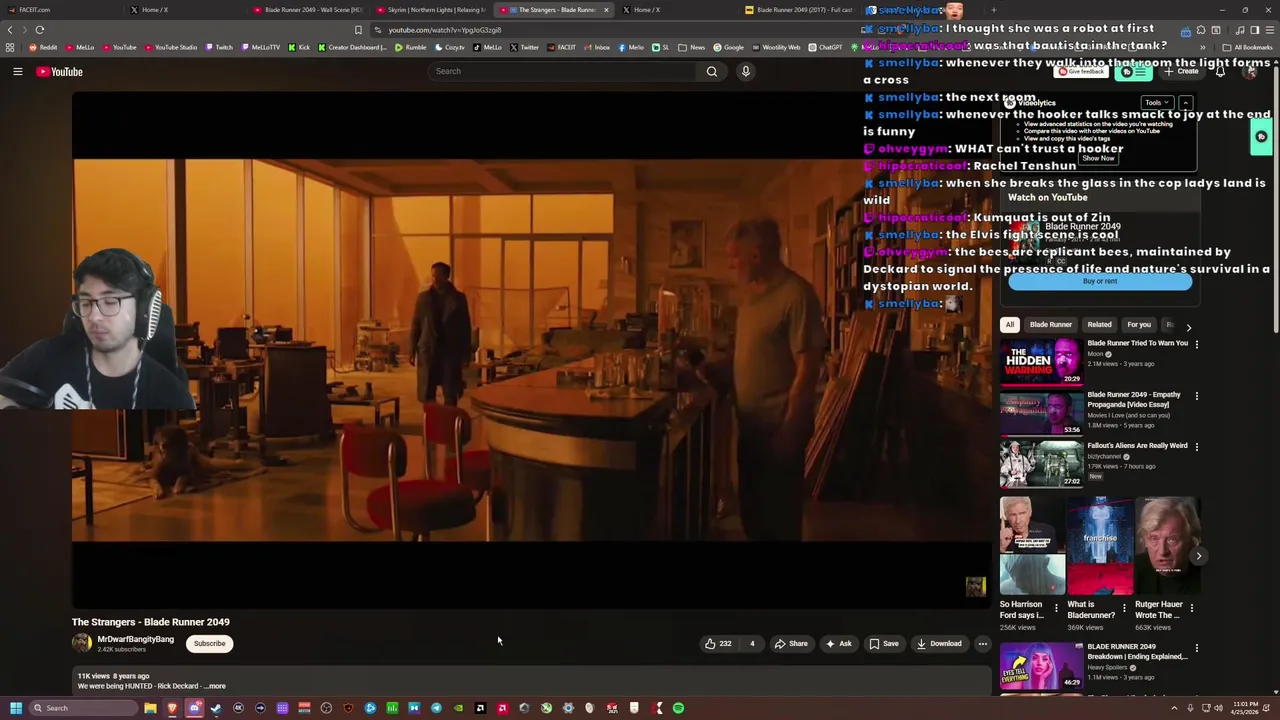Open the YouTube hamburger guide menu

click(x=17, y=71)
